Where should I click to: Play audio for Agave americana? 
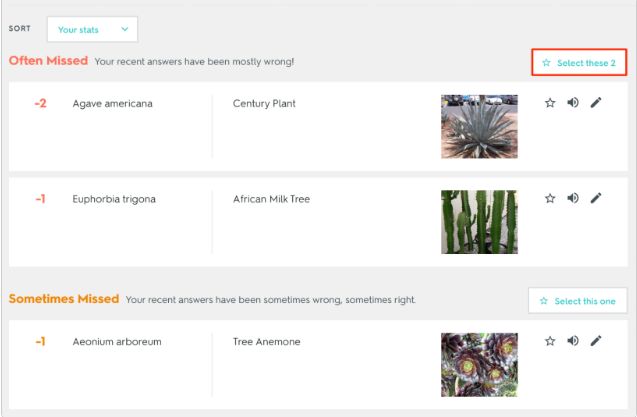tap(573, 102)
